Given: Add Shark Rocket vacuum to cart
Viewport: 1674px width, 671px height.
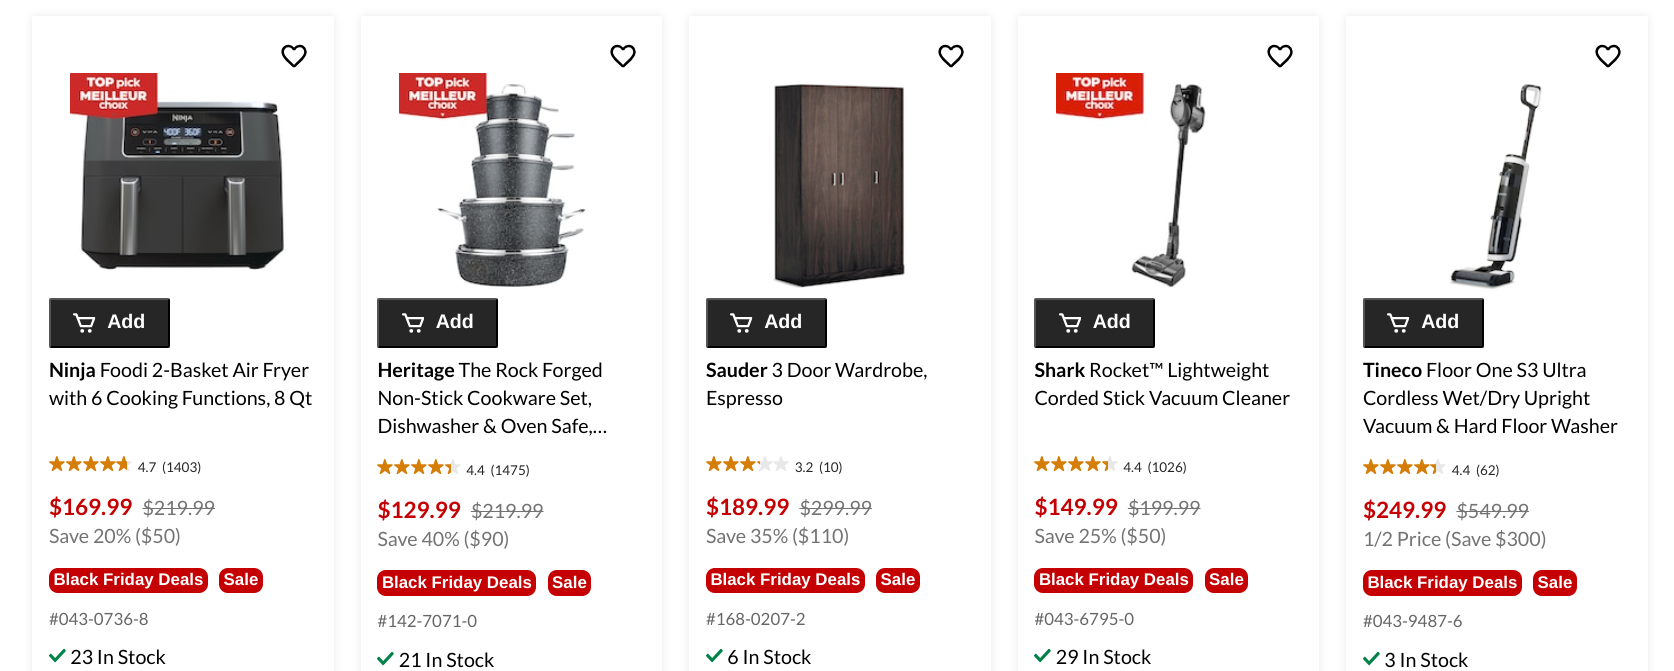Looking at the screenshot, I should tap(1095, 322).
